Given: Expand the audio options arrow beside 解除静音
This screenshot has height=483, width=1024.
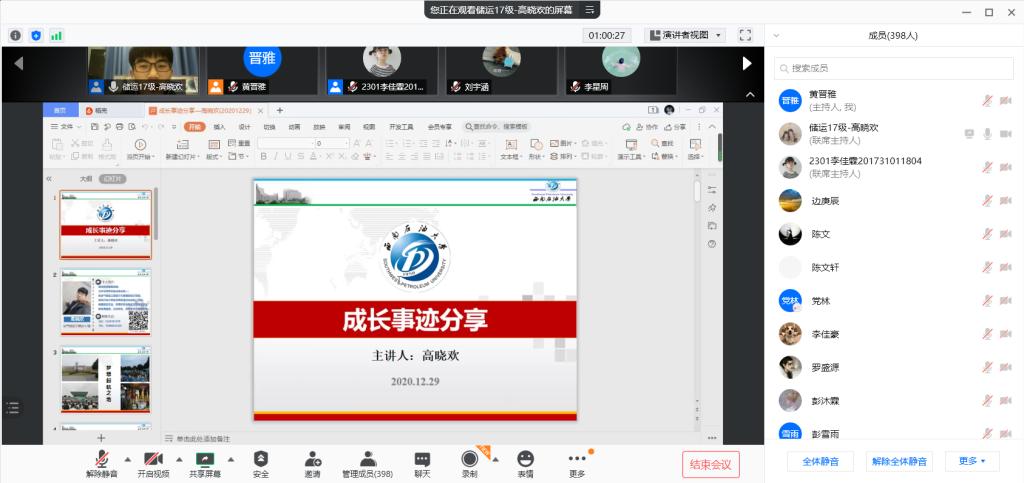Looking at the screenshot, I should pyautogui.click(x=127, y=459).
